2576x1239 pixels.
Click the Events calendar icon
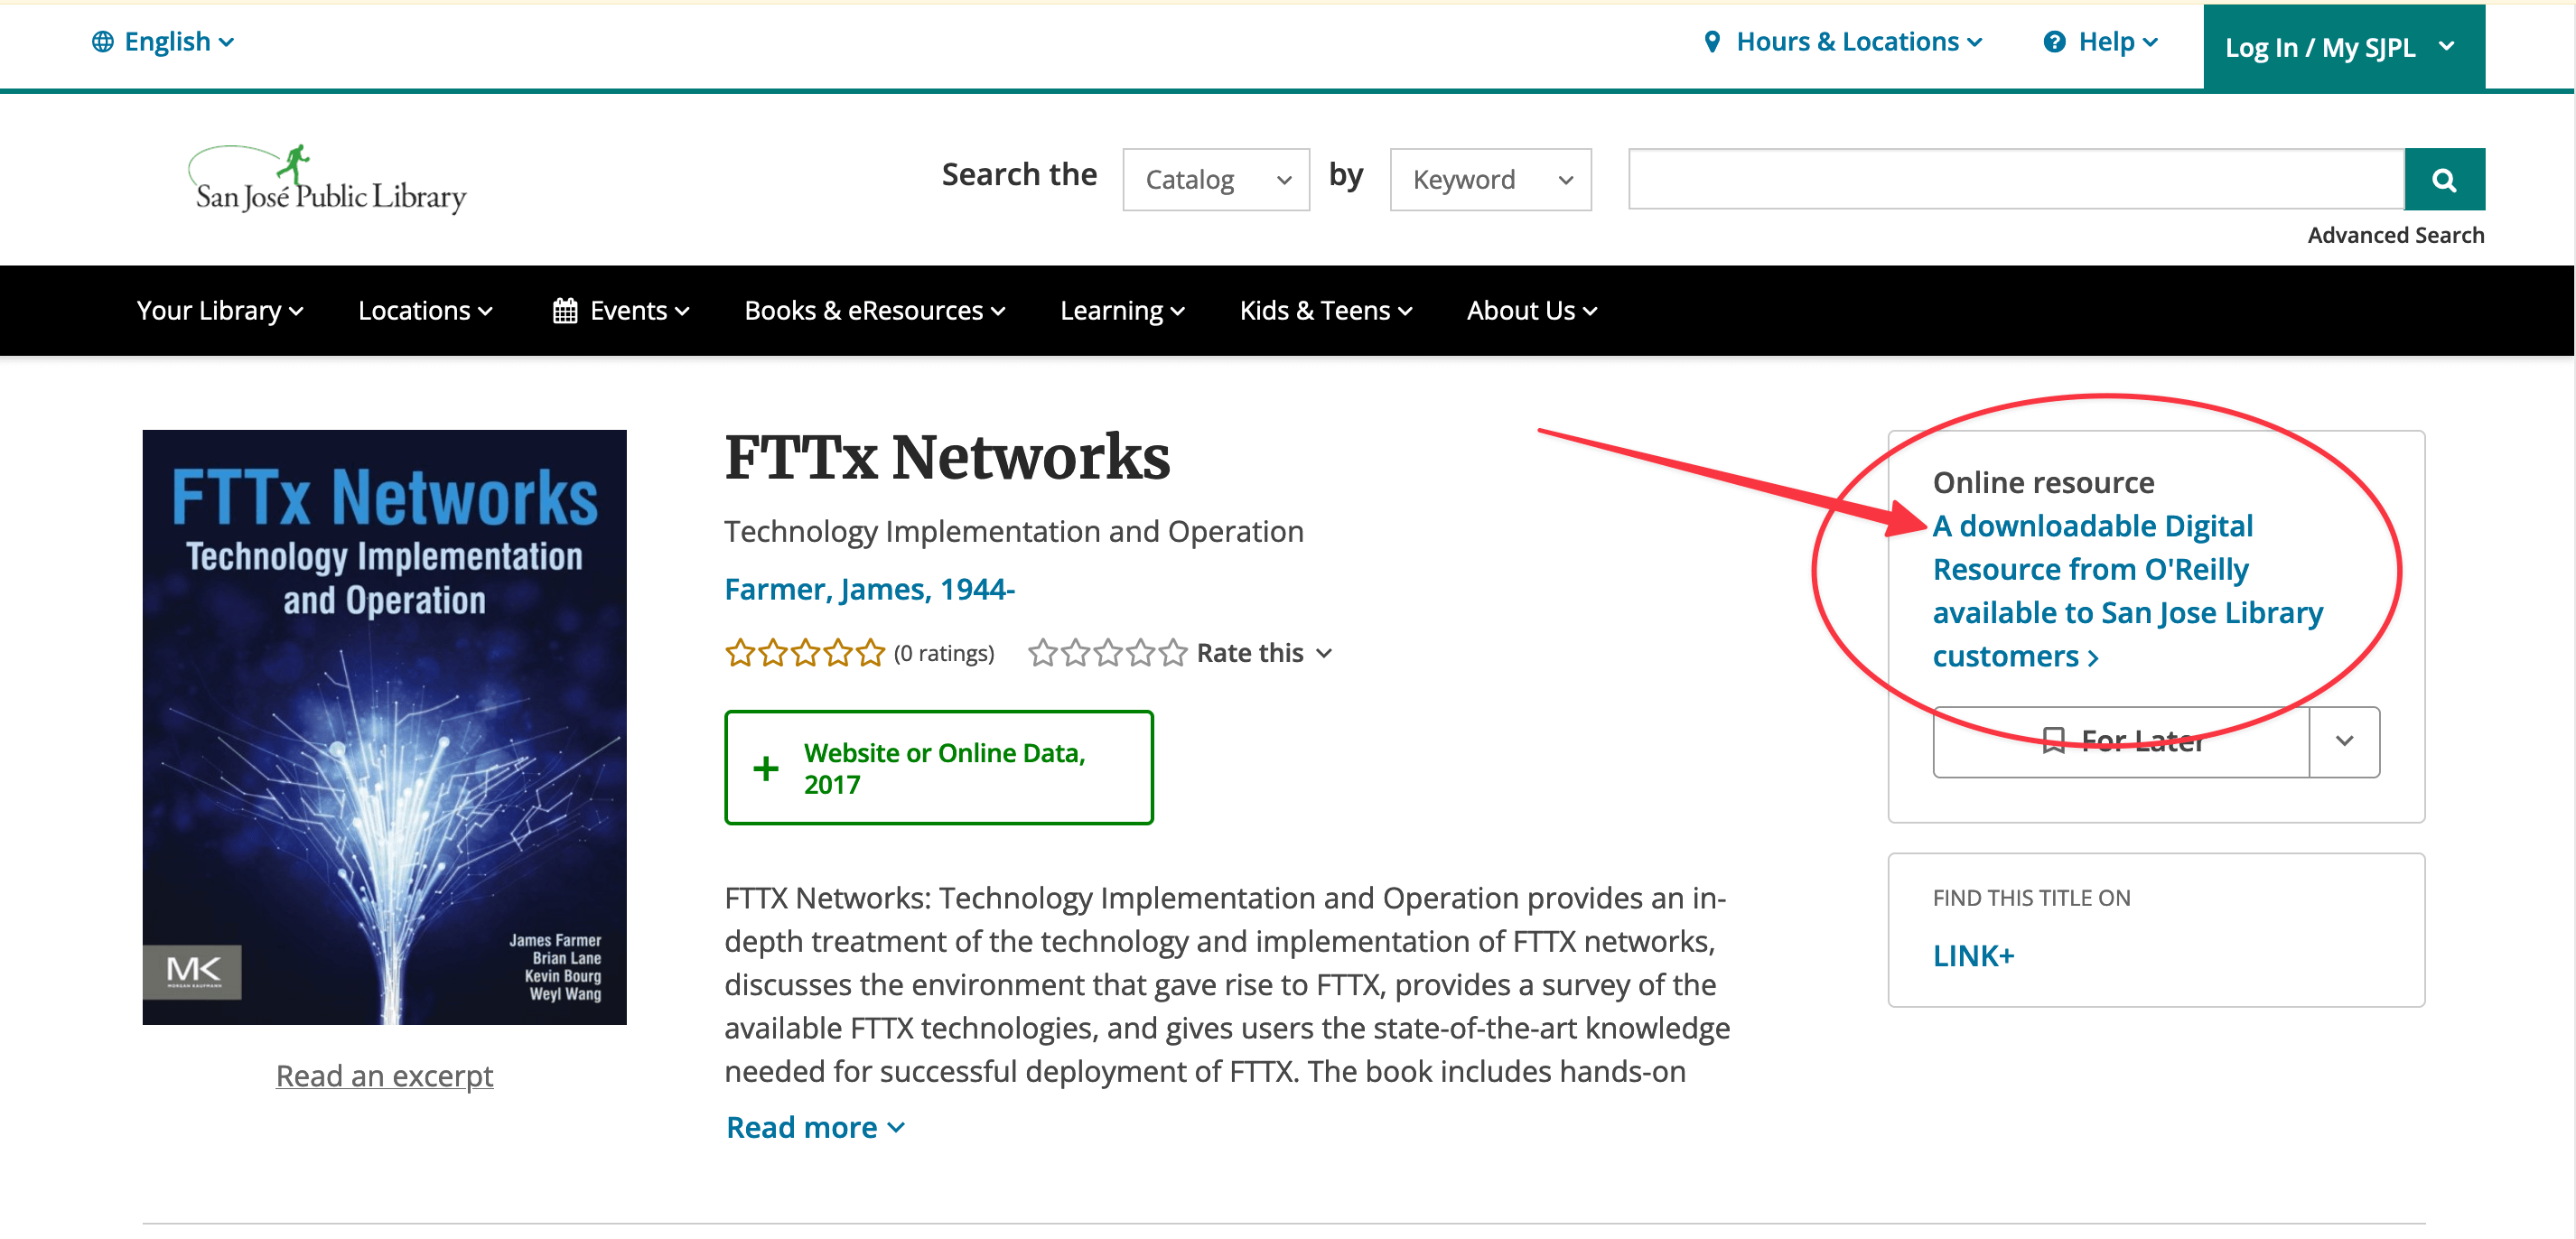coord(565,311)
